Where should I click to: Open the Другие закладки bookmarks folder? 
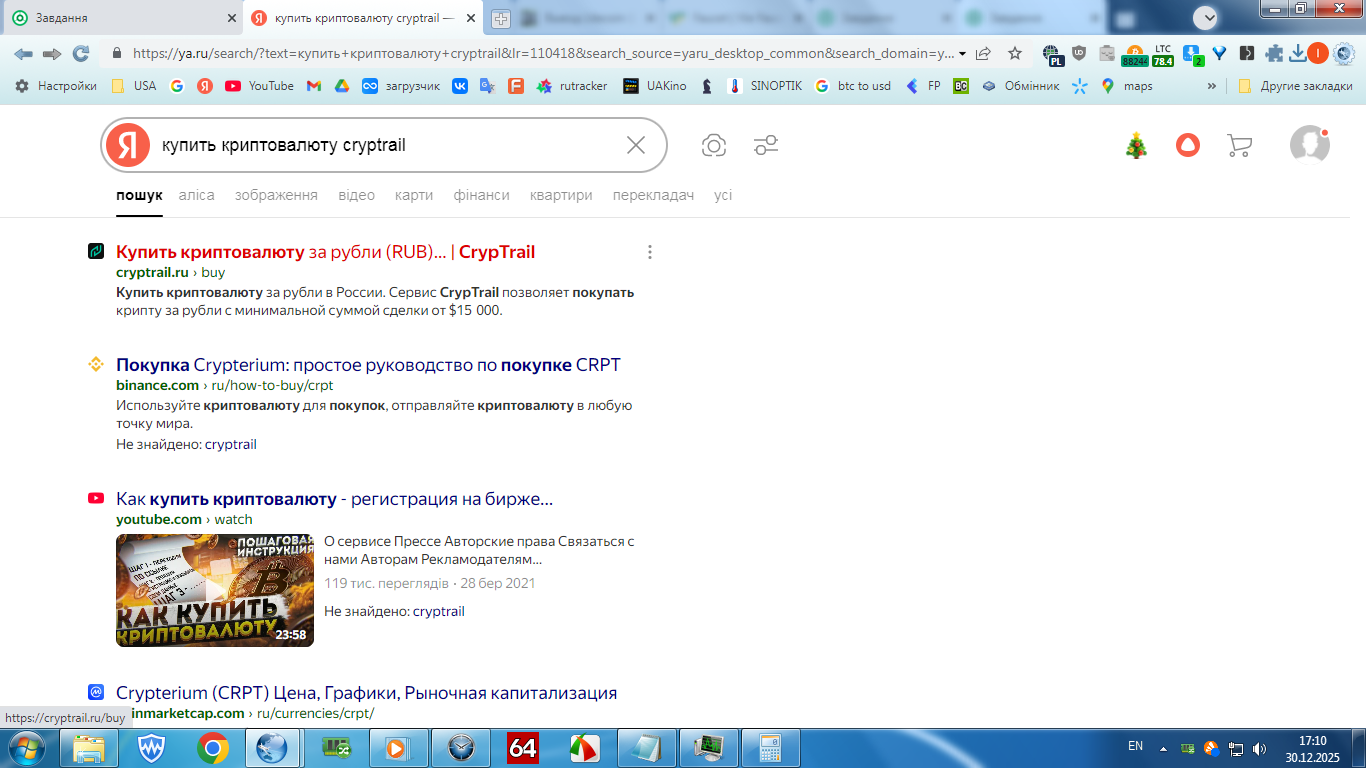1295,86
